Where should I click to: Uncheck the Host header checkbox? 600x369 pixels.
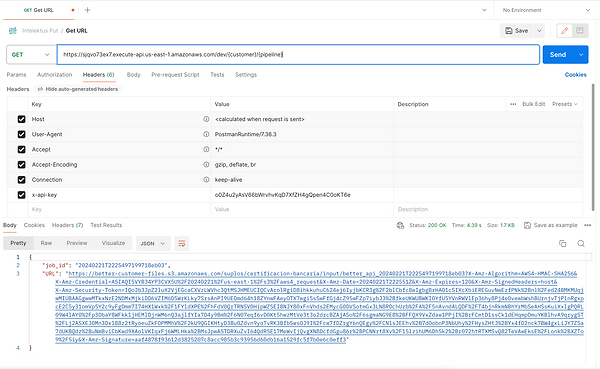pos(21,119)
